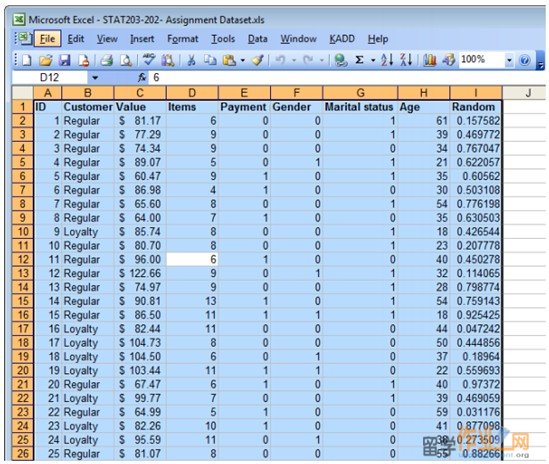Open the View menu
The image size is (549, 464).
click(107, 39)
